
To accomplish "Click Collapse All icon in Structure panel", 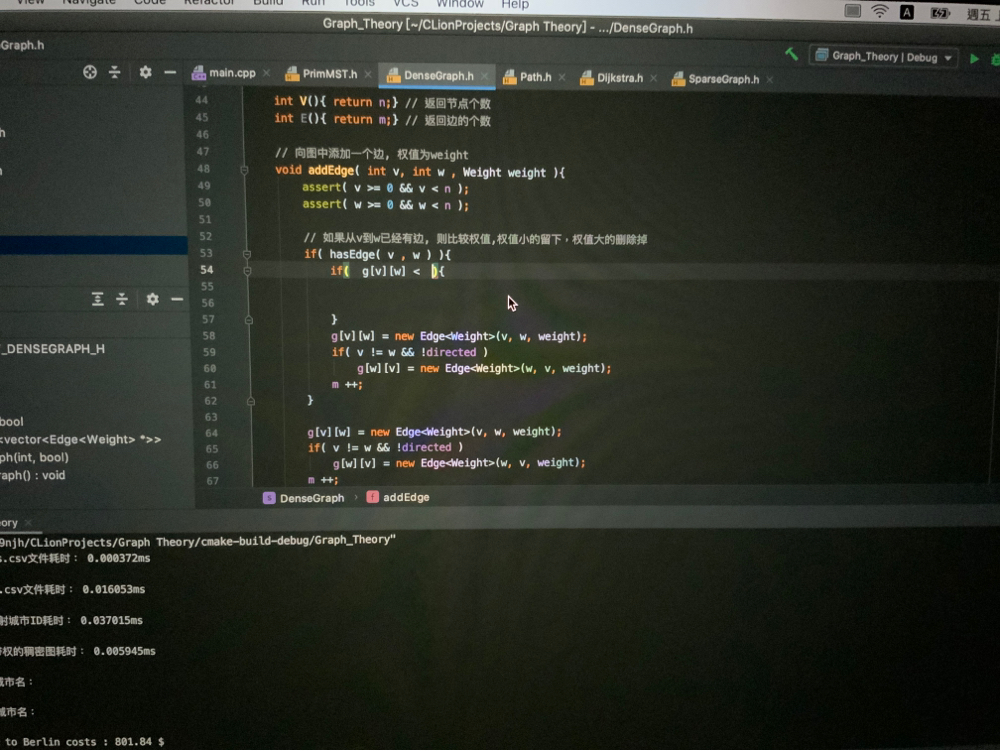I will point(122,299).
